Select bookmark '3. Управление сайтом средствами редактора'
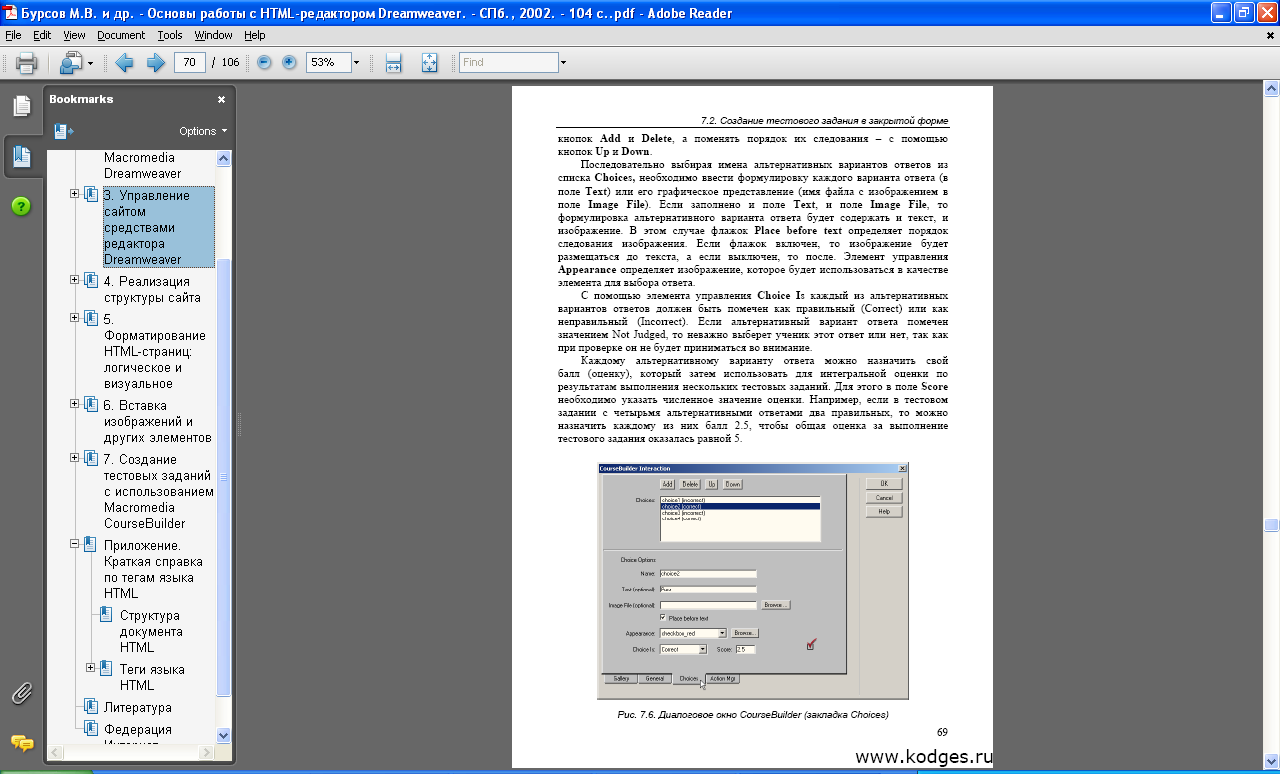 tap(158, 227)
